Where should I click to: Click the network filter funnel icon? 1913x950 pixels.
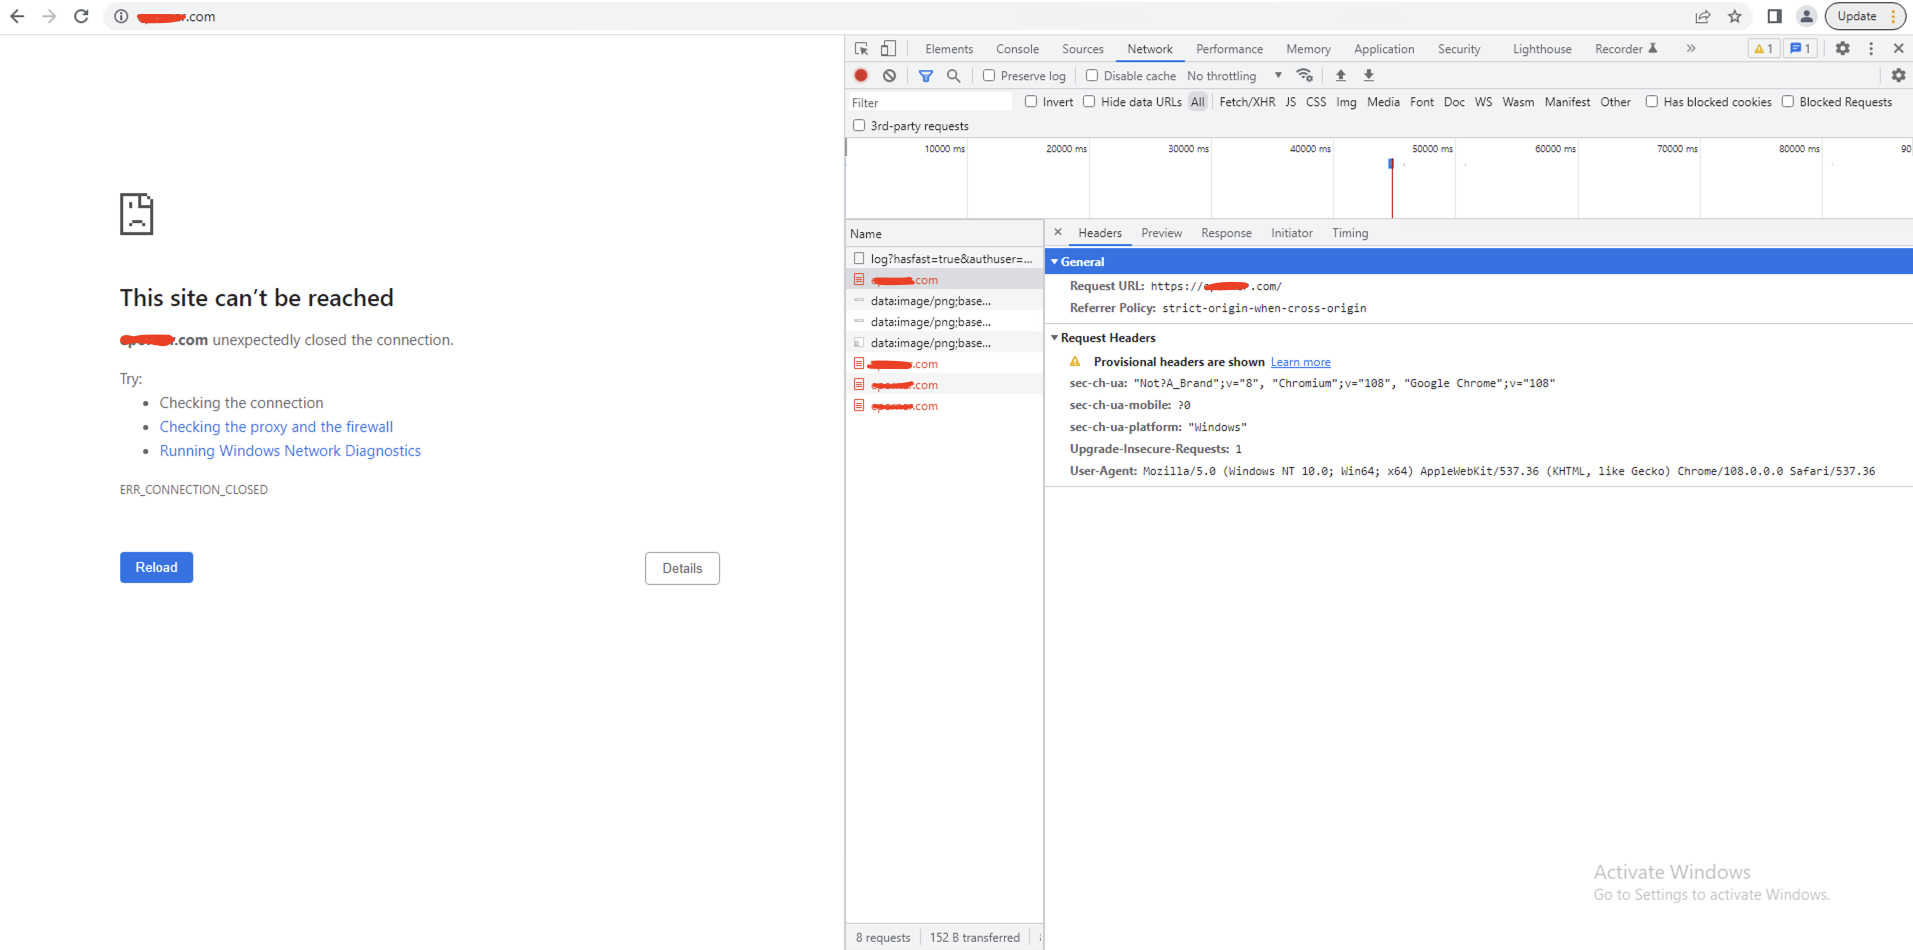pyautogui.click(x=926, y=75)
